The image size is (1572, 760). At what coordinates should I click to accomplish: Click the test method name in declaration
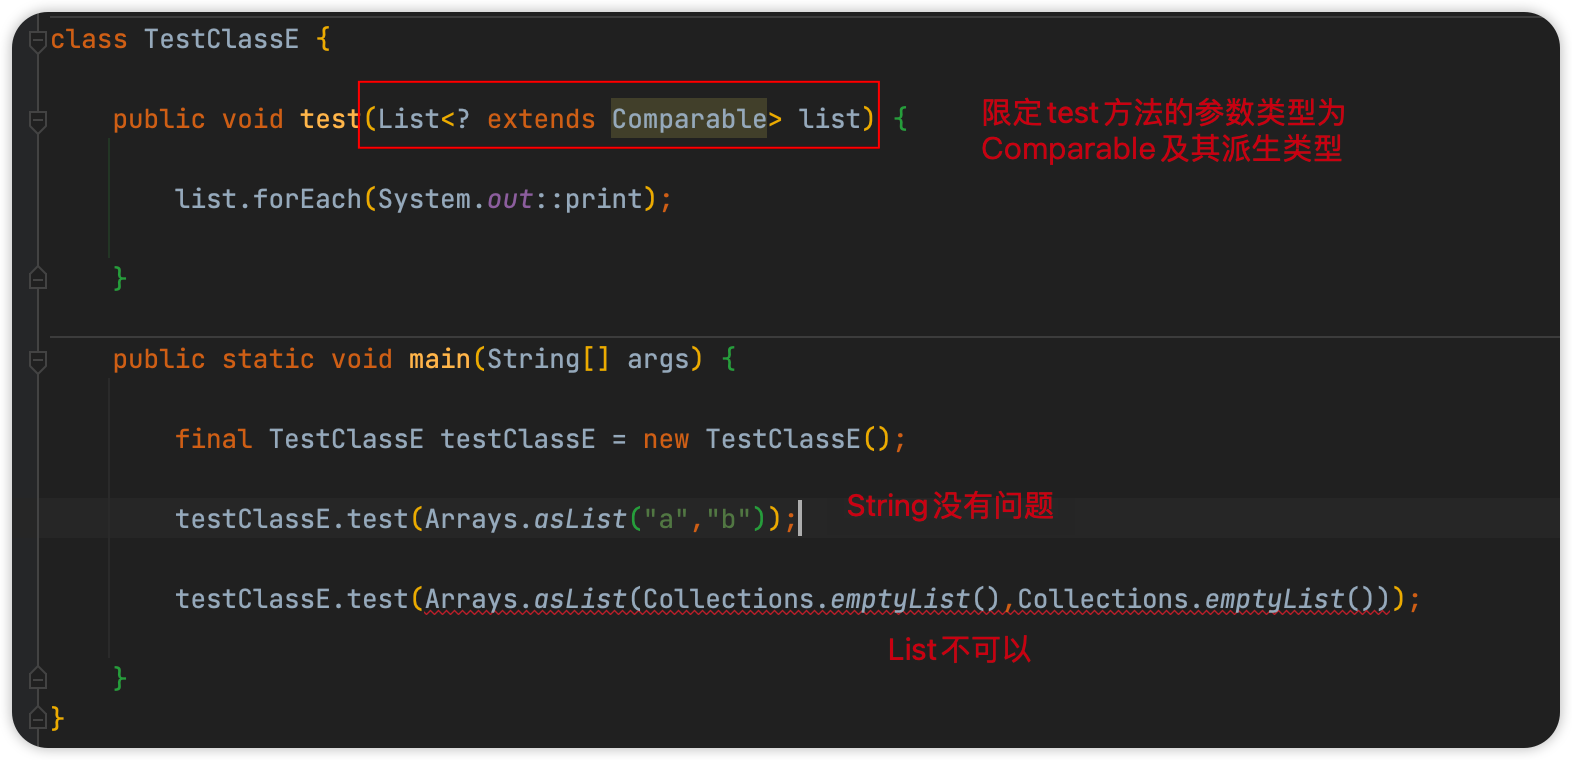[x=329, y=119]
